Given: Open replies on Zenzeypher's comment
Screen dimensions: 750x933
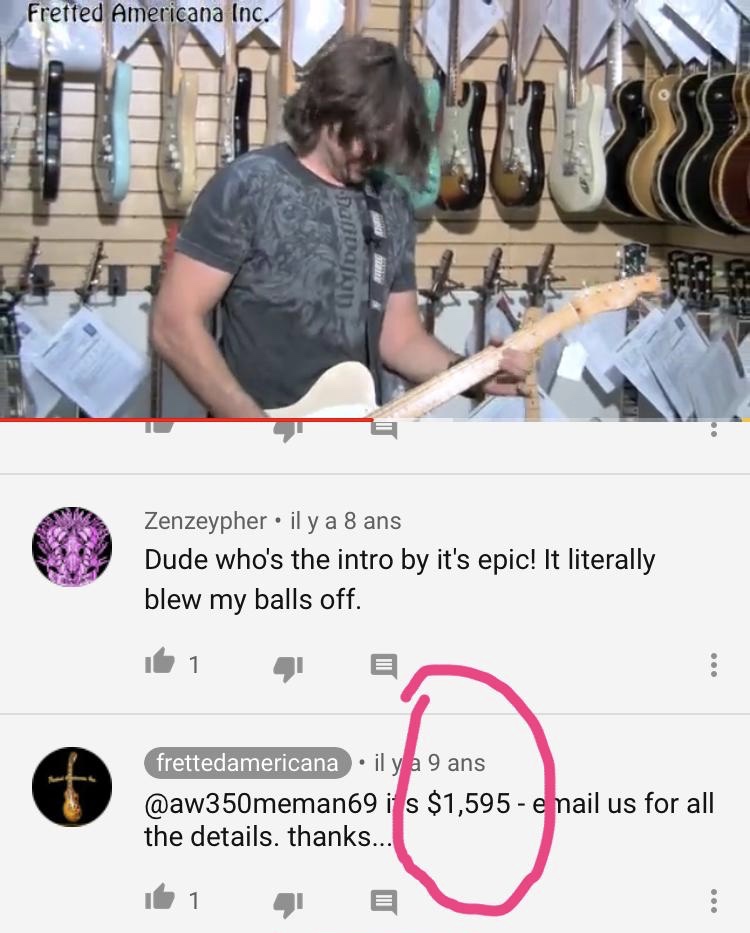Looking at the screenshot, I should click(x=384, y=666).
